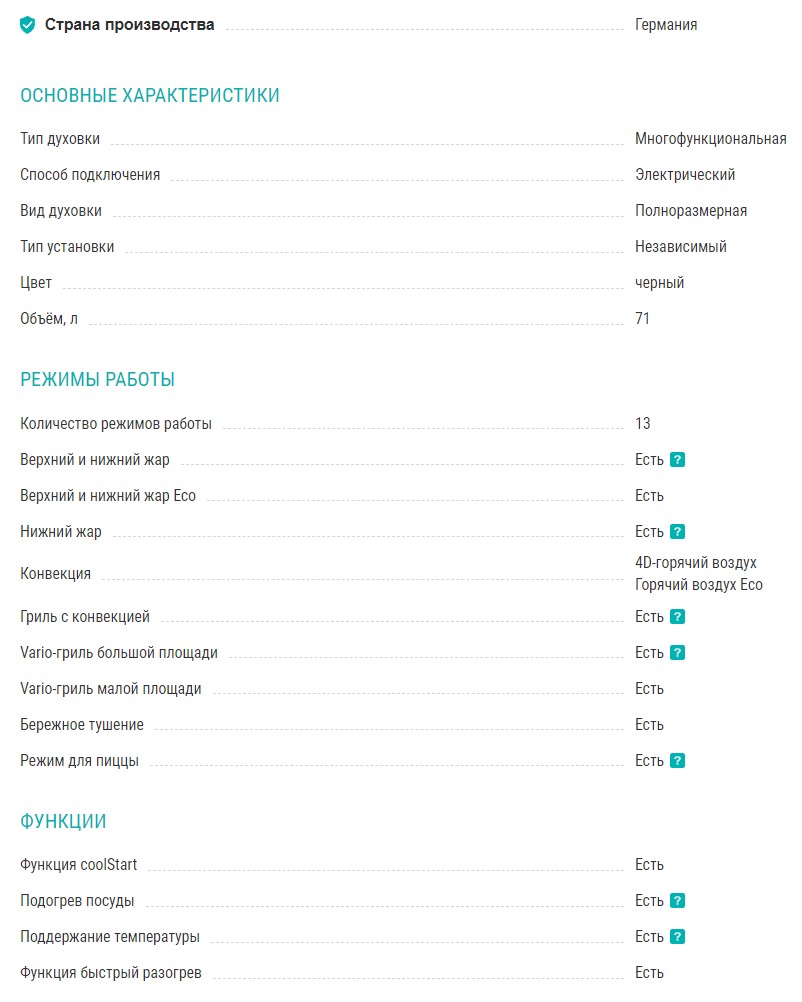This screenshot has height=1002, width=802.
Task: Click the РЕЖИМЫ РАБОТЫ section heading
Action: (98, 380)
